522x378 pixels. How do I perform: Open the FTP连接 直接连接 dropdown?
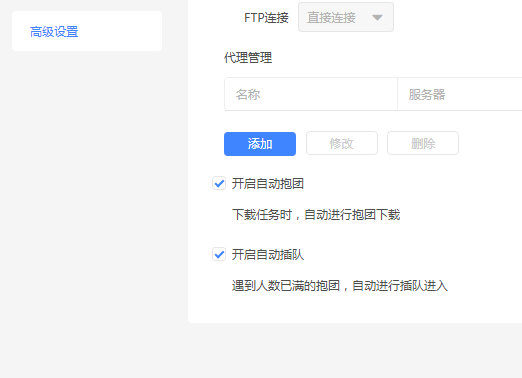coord(346,17)
